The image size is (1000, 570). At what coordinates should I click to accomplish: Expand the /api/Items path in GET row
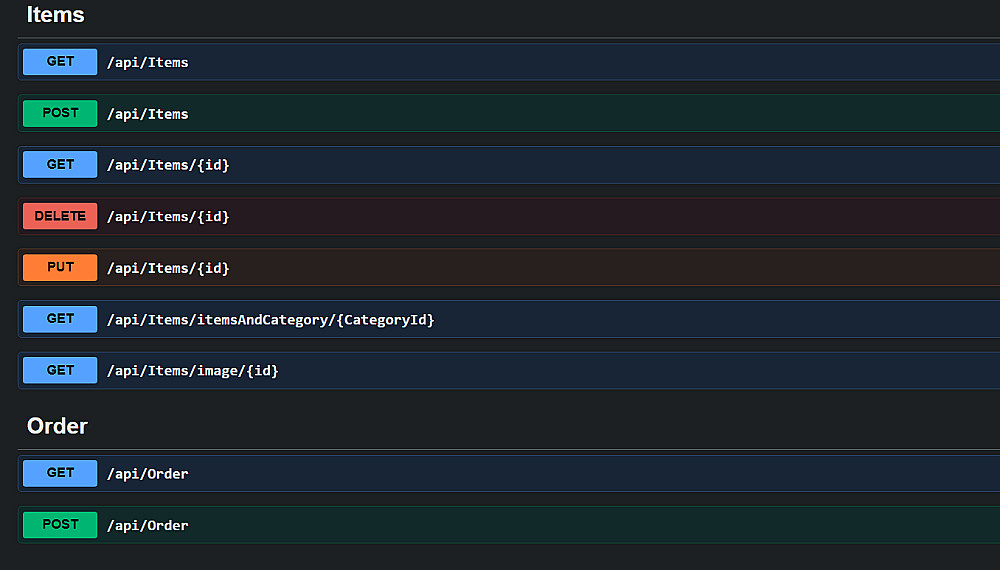[148, 62]
